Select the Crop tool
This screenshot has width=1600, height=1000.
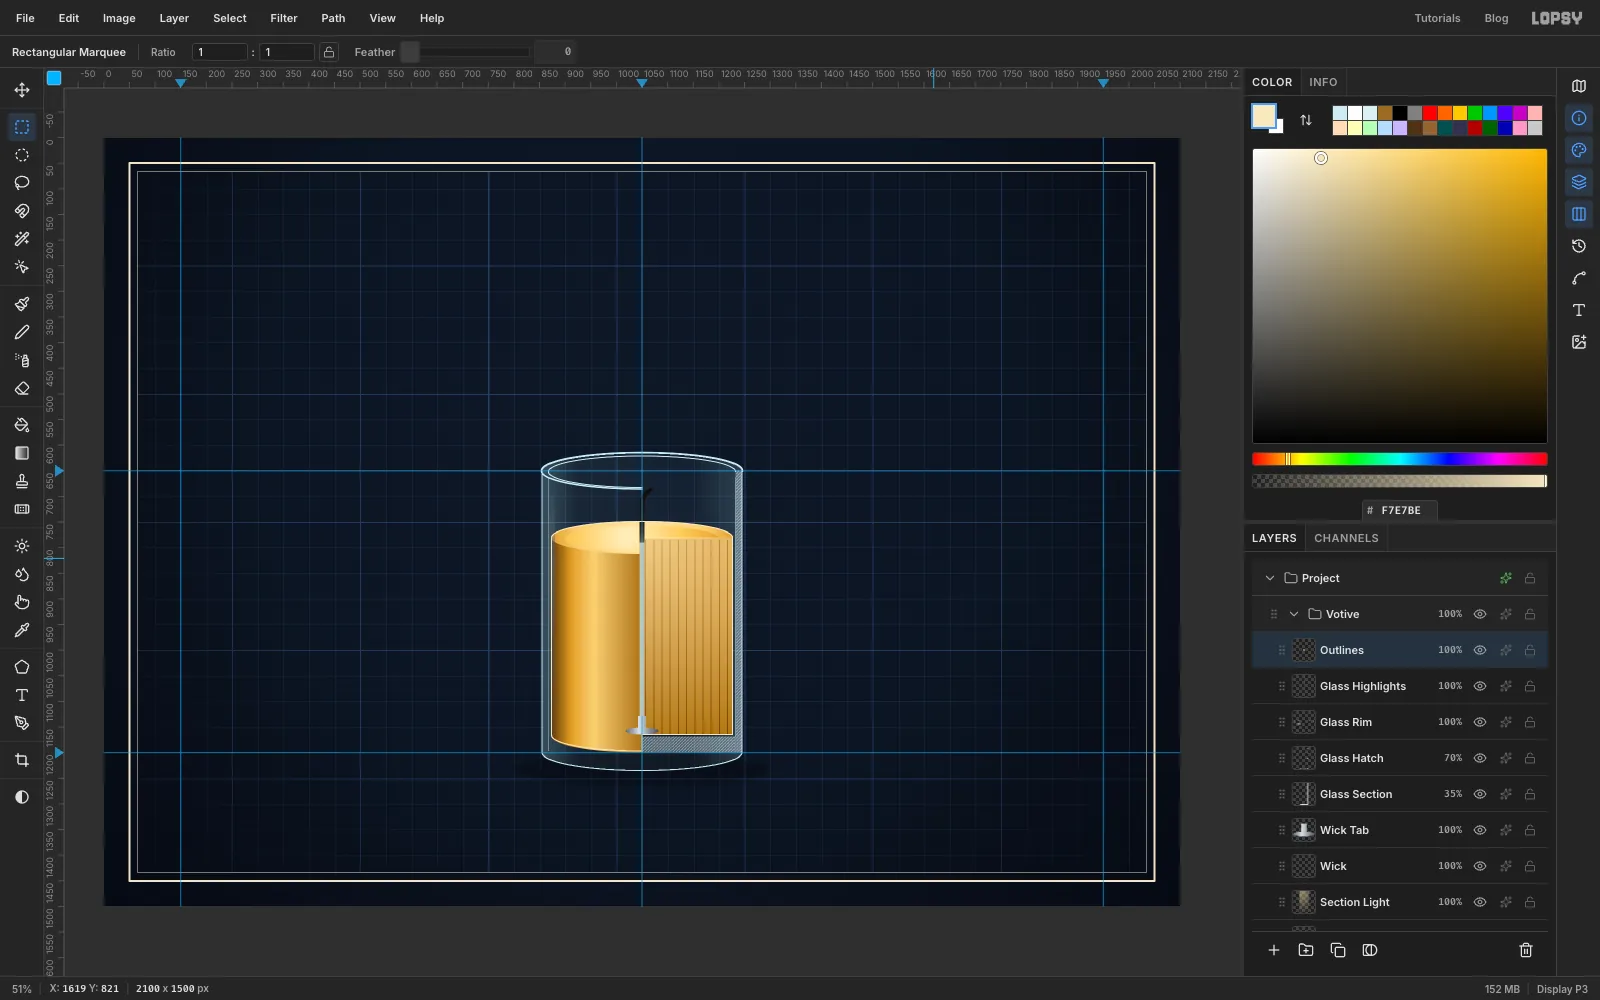coord(22,760)
